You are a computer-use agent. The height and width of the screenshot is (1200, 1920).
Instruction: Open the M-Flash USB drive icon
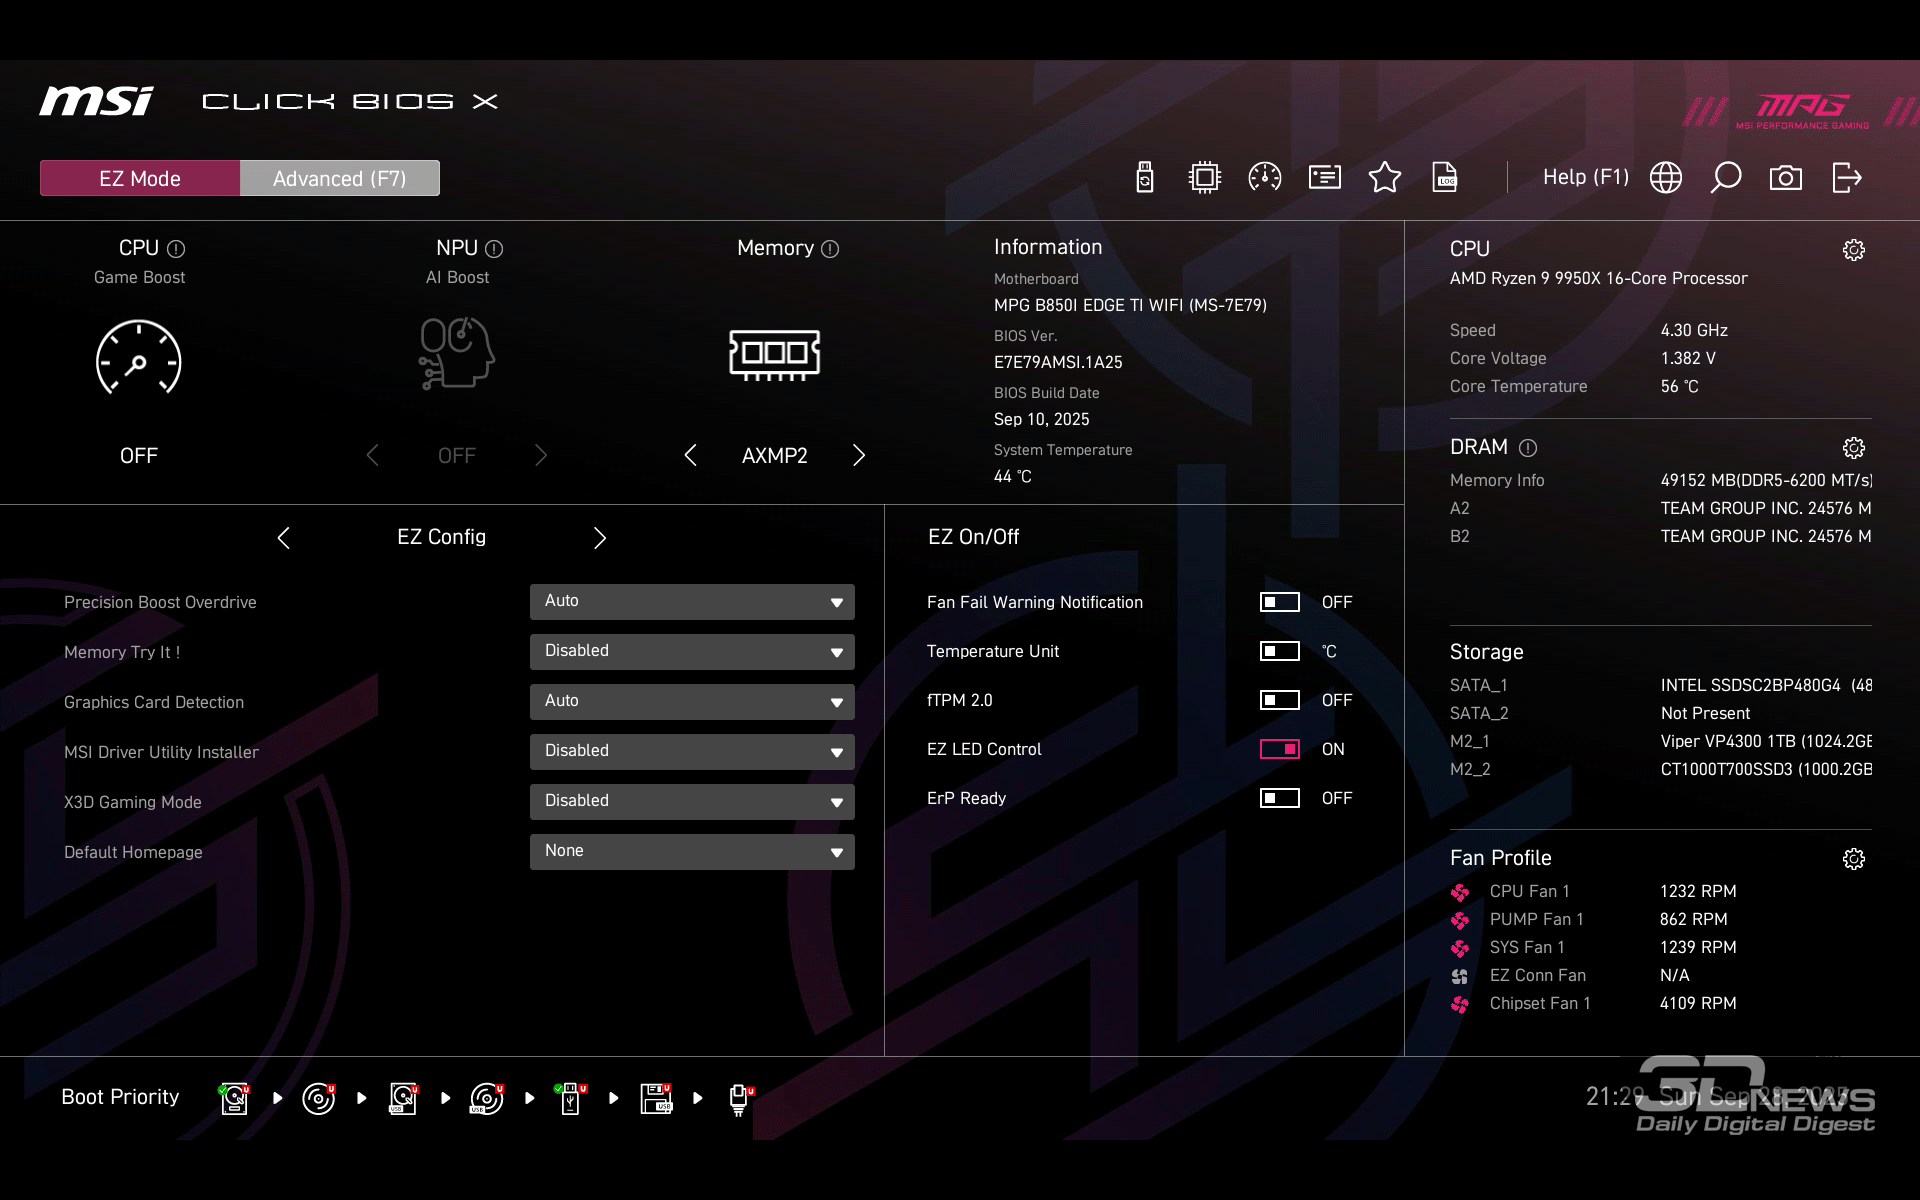click(1145, 178)
